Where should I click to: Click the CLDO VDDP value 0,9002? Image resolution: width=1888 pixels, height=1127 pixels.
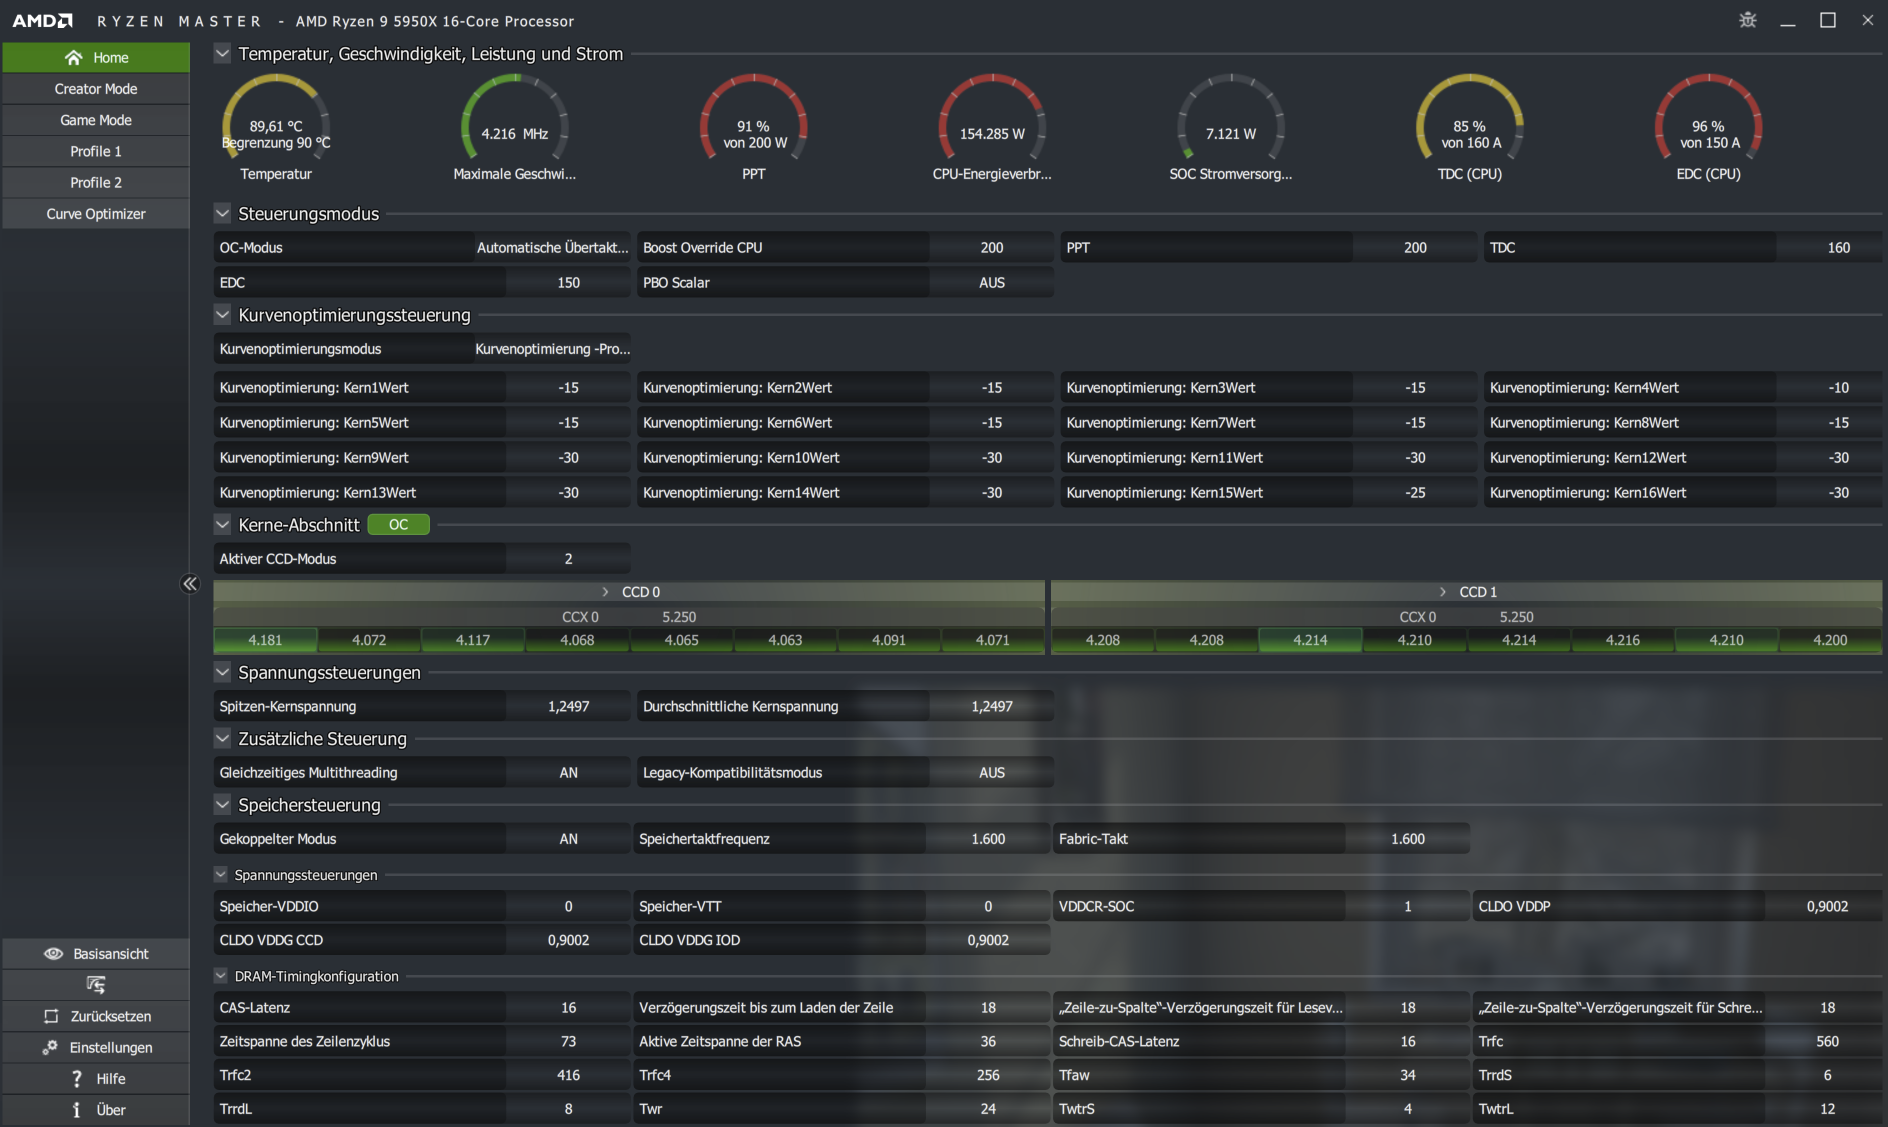click(x=1827, y=907)
